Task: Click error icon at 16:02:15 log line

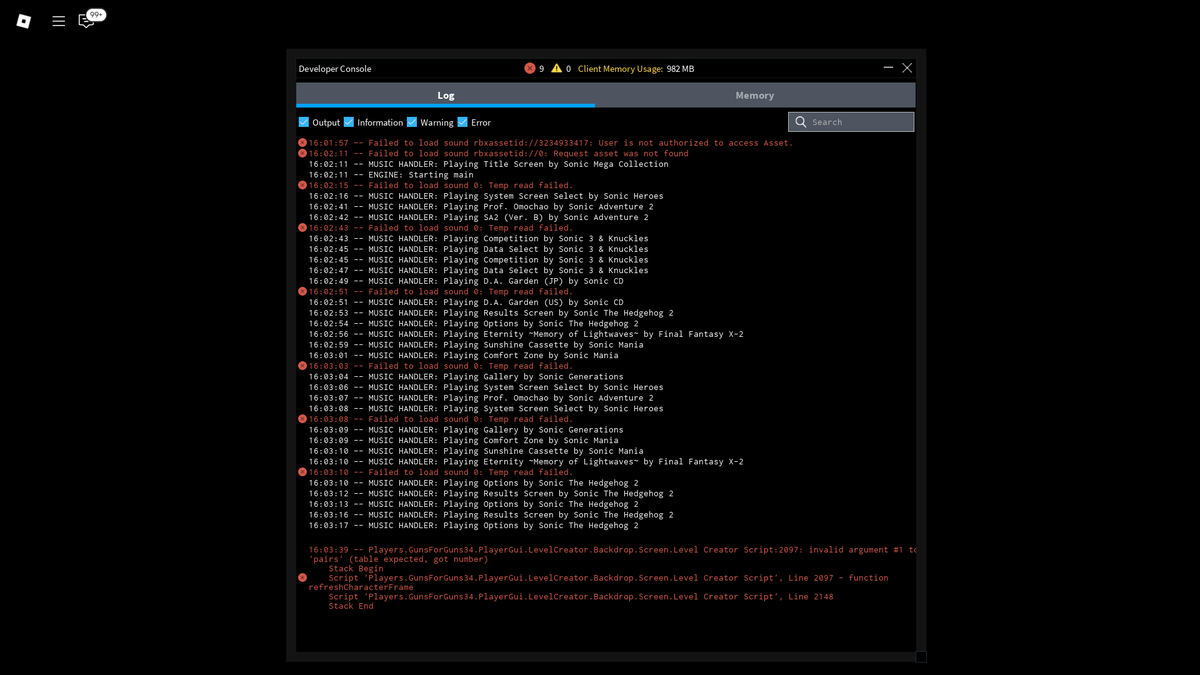Action: 302,185
